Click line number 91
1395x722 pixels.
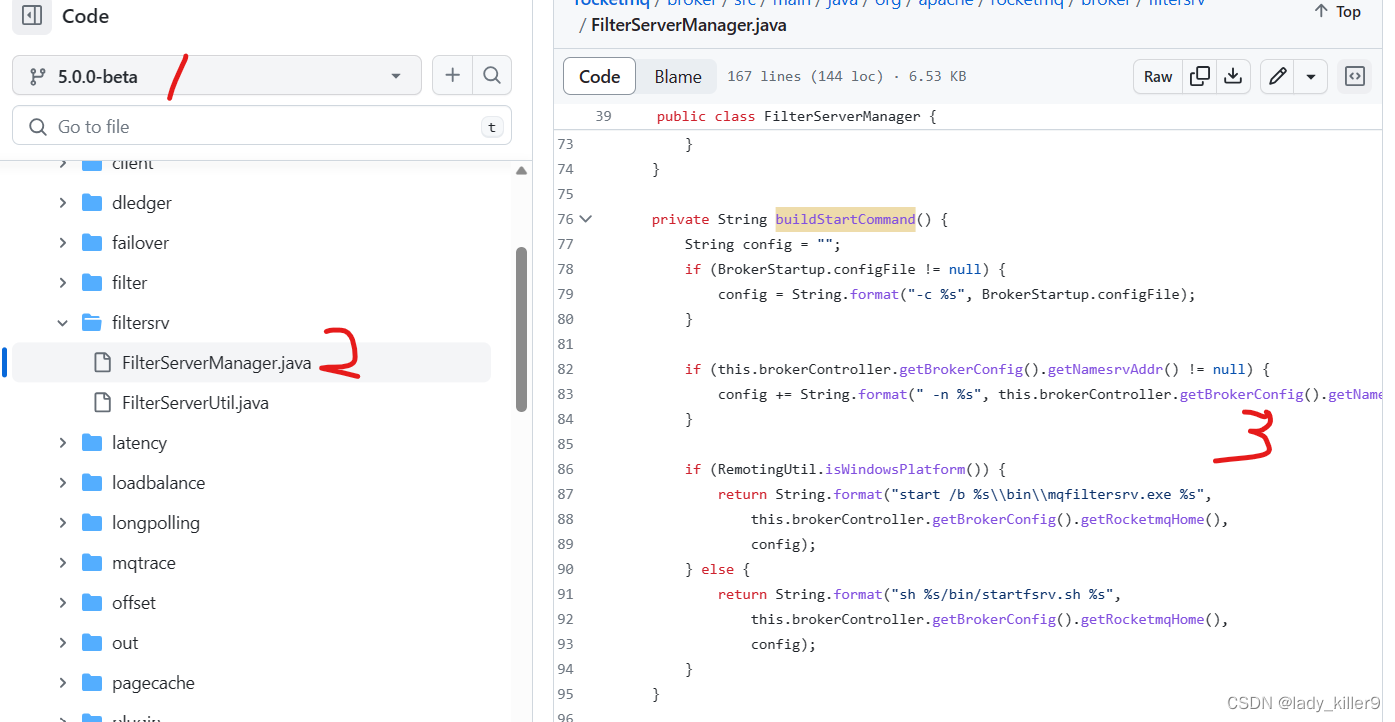[x=565, y=594]
